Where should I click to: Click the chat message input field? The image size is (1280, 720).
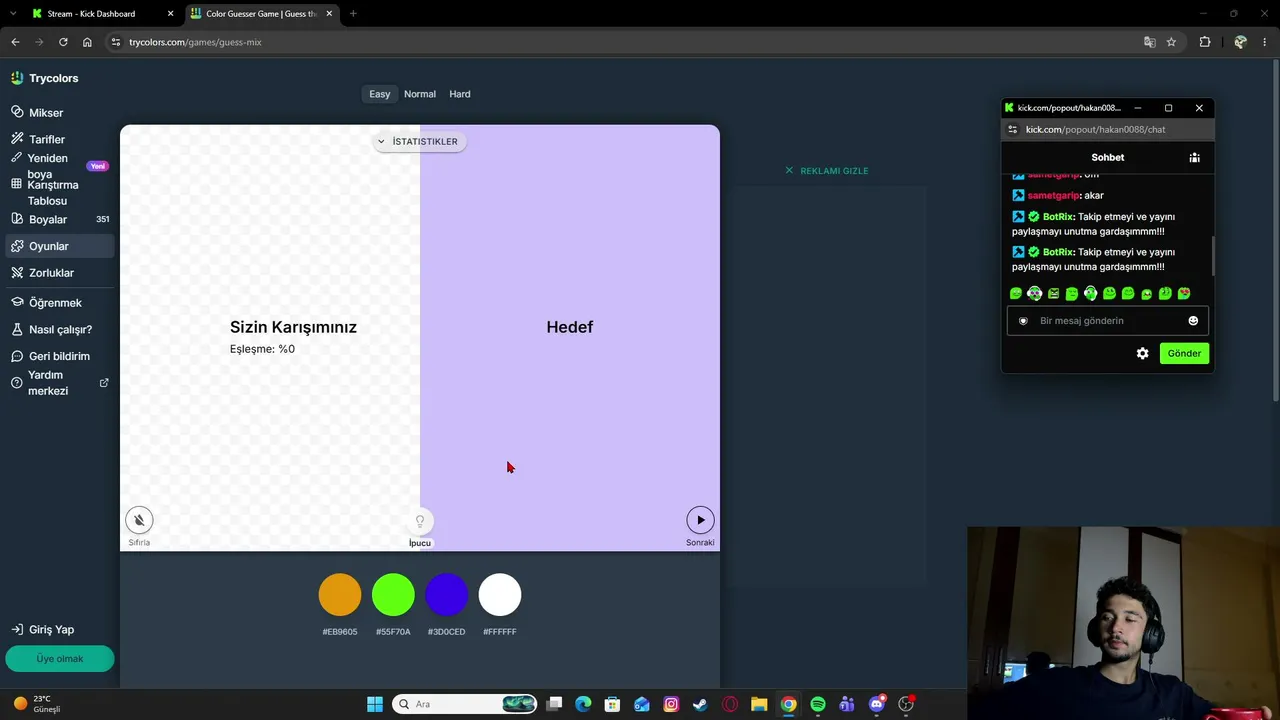1107,321
